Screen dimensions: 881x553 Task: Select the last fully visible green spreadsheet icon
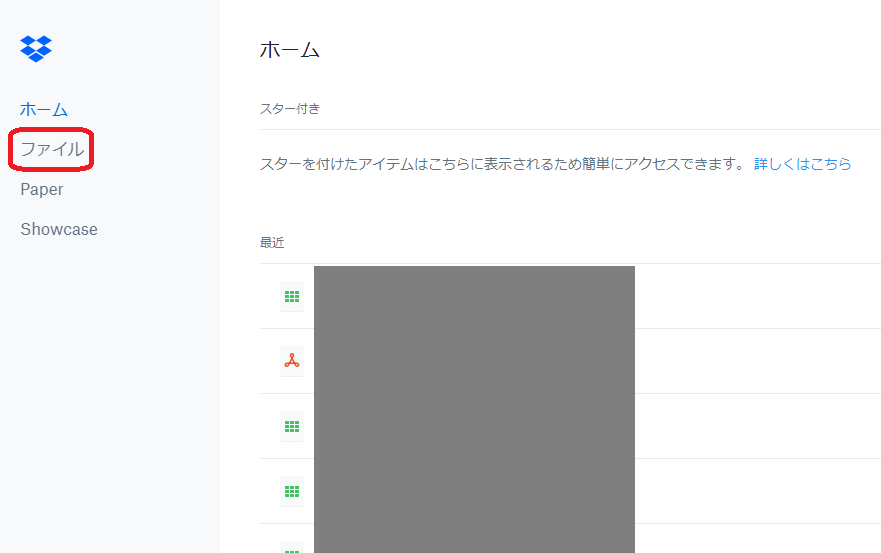coord(292,492)
